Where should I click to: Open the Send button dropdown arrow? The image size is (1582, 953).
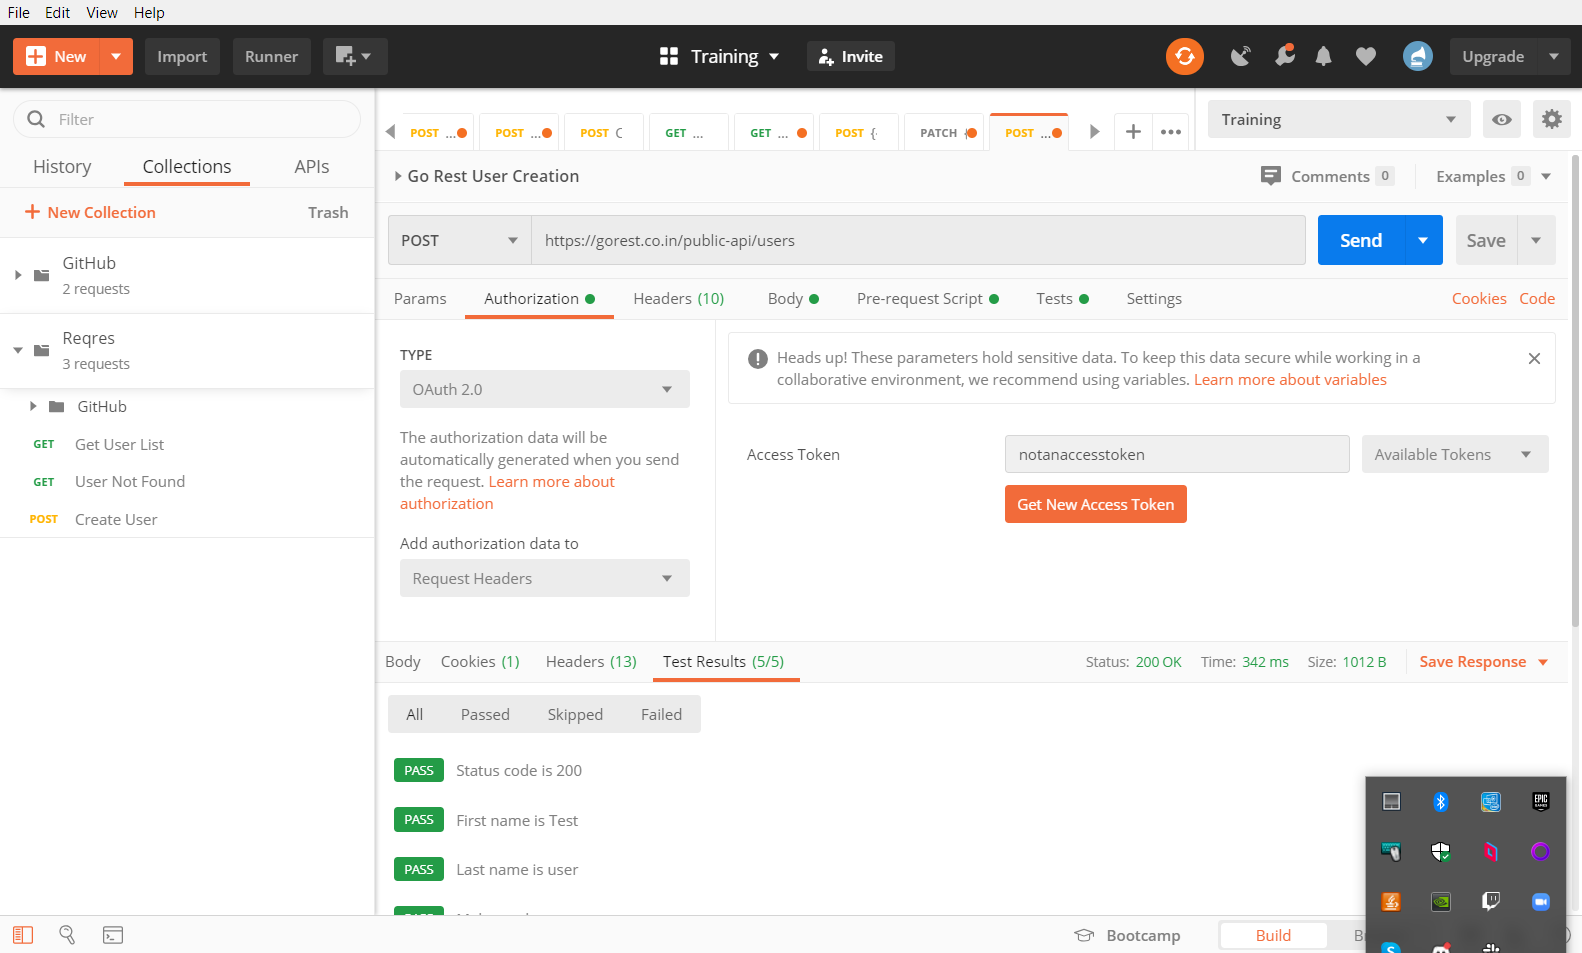[1423, 240]
